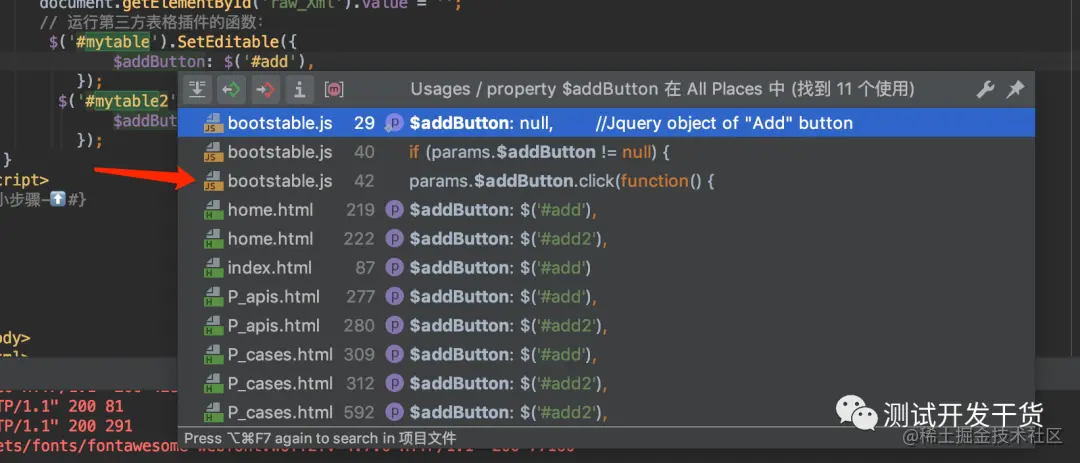Open home.html line 219 usage

[x=606, y=210]
